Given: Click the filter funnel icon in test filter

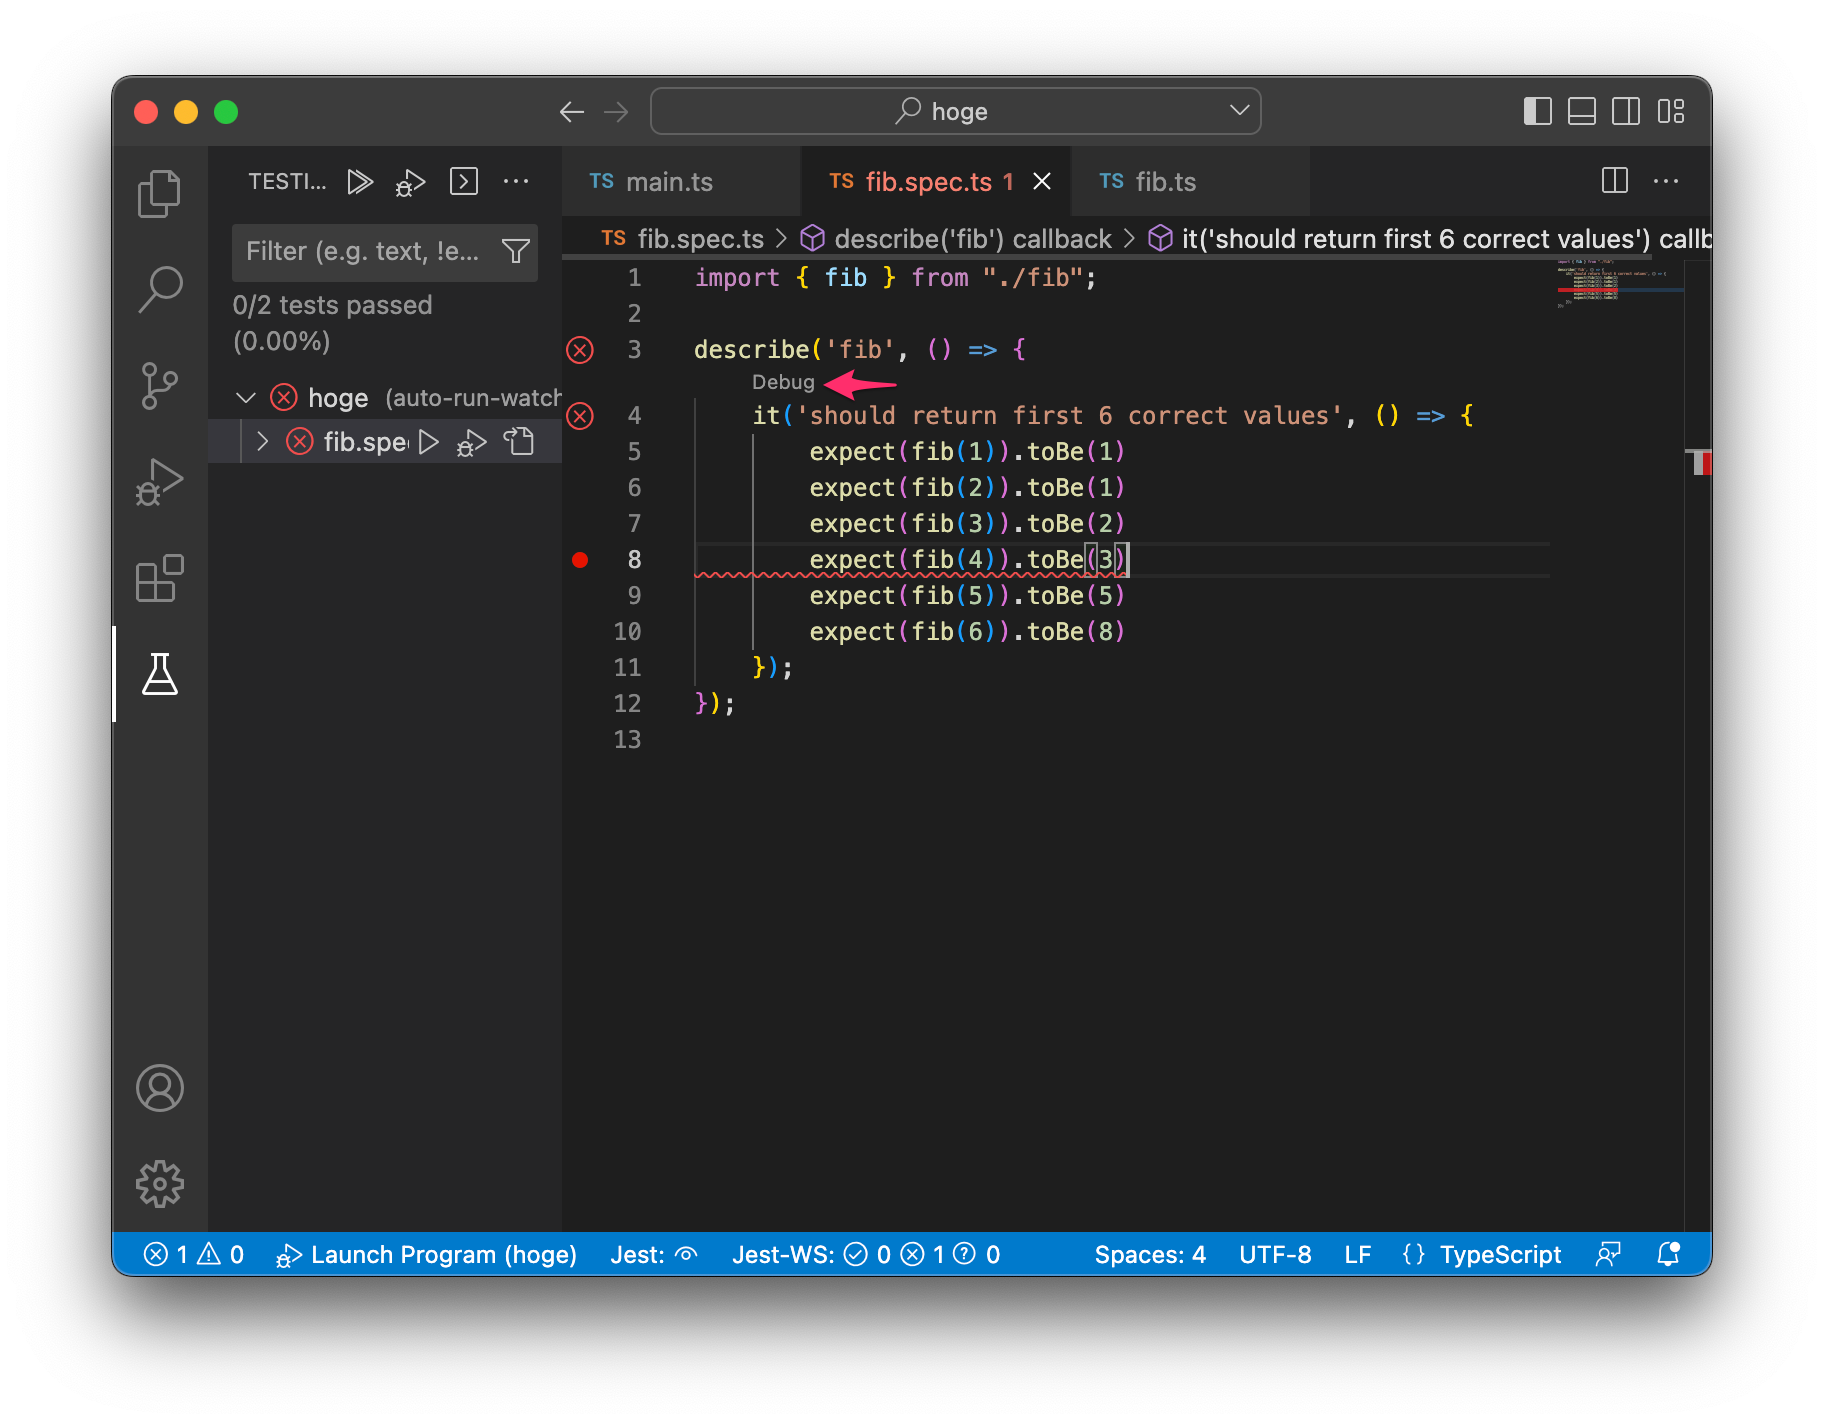Looking at the screenshot, I should (x=516, y=251).
